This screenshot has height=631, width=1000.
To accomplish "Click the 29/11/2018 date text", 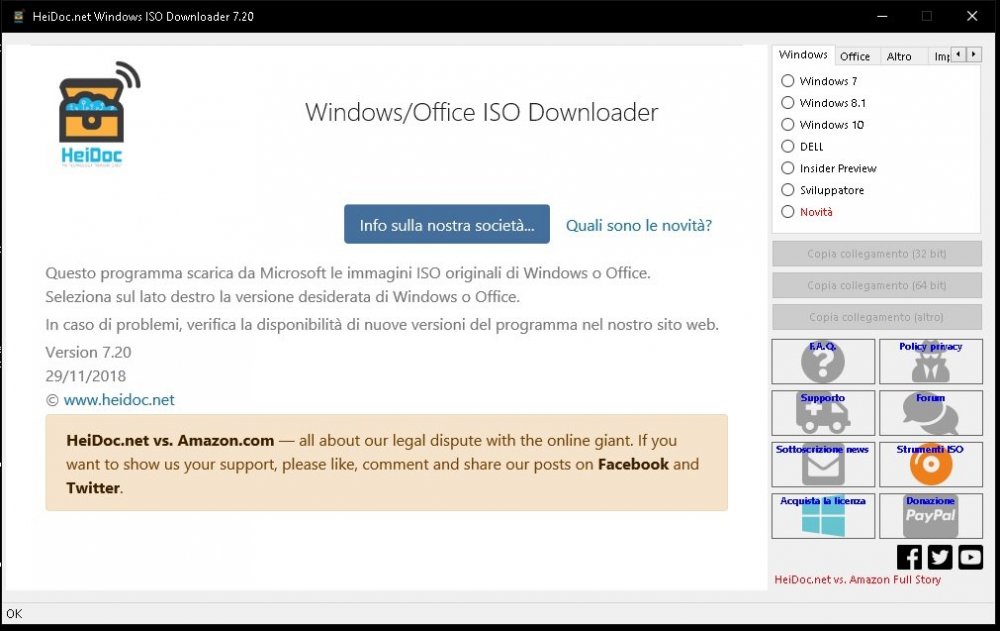I will tap(85, 376).
